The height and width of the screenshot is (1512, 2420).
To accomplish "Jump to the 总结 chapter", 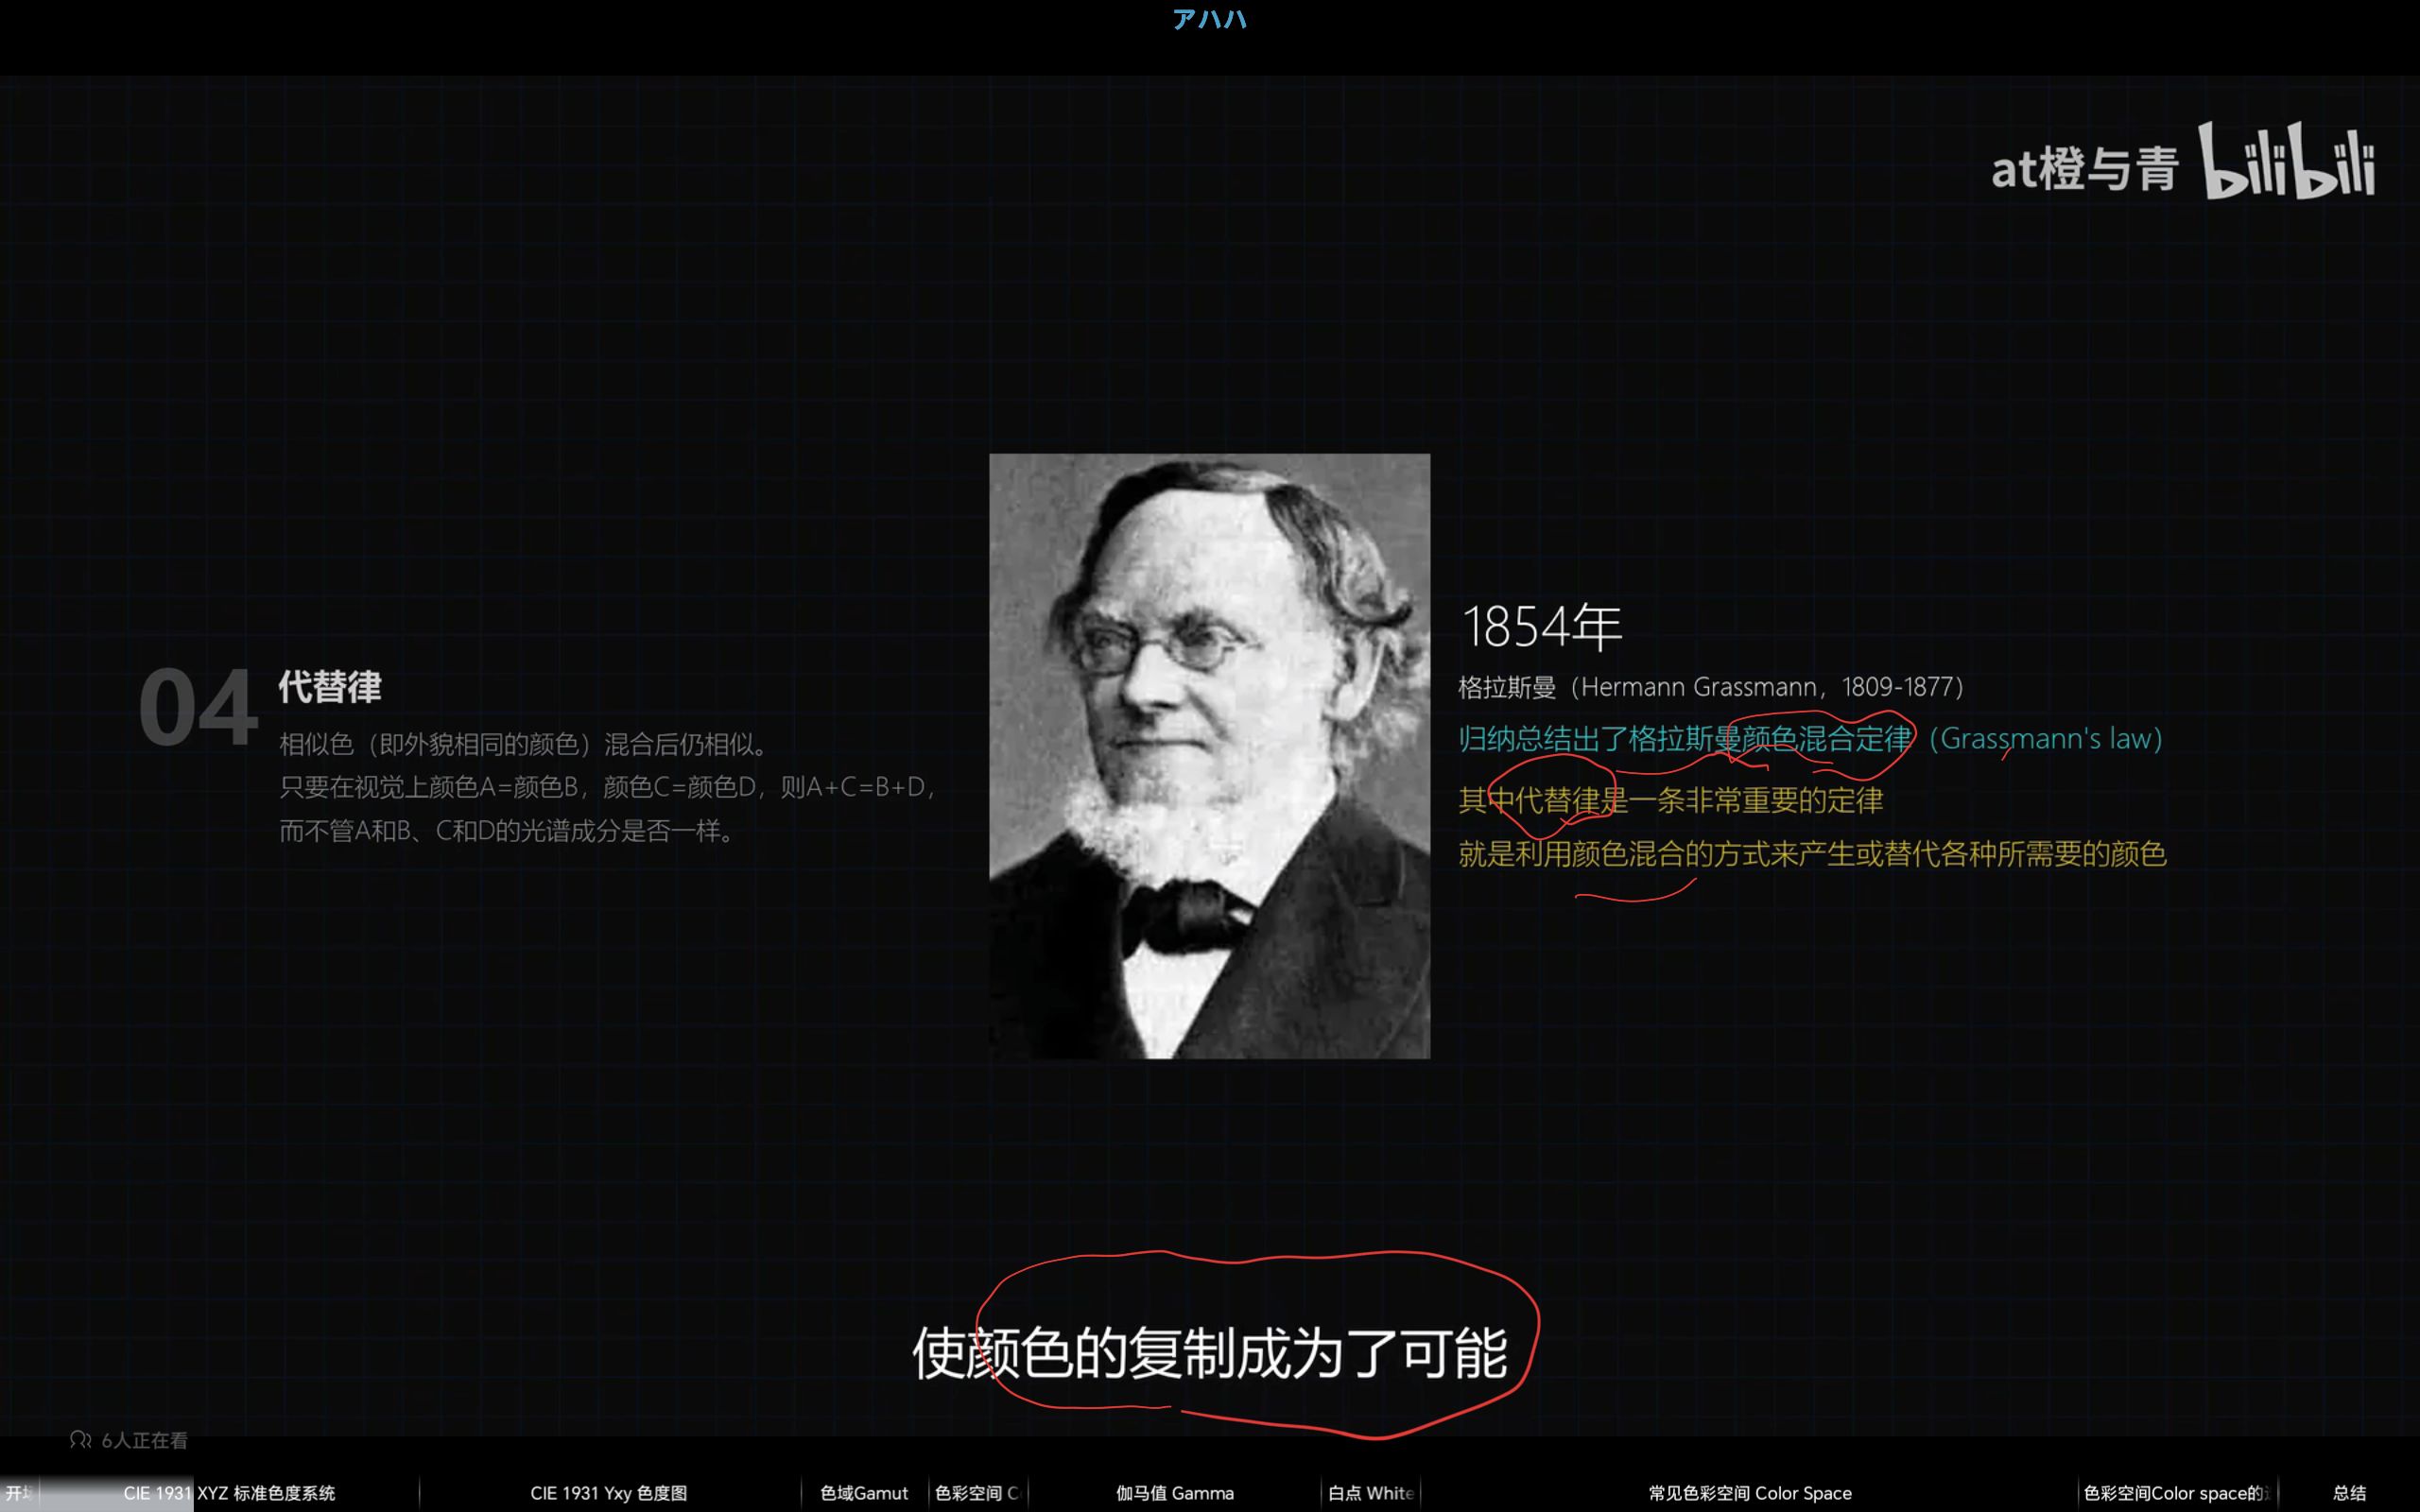I will coord(2349,1493).
